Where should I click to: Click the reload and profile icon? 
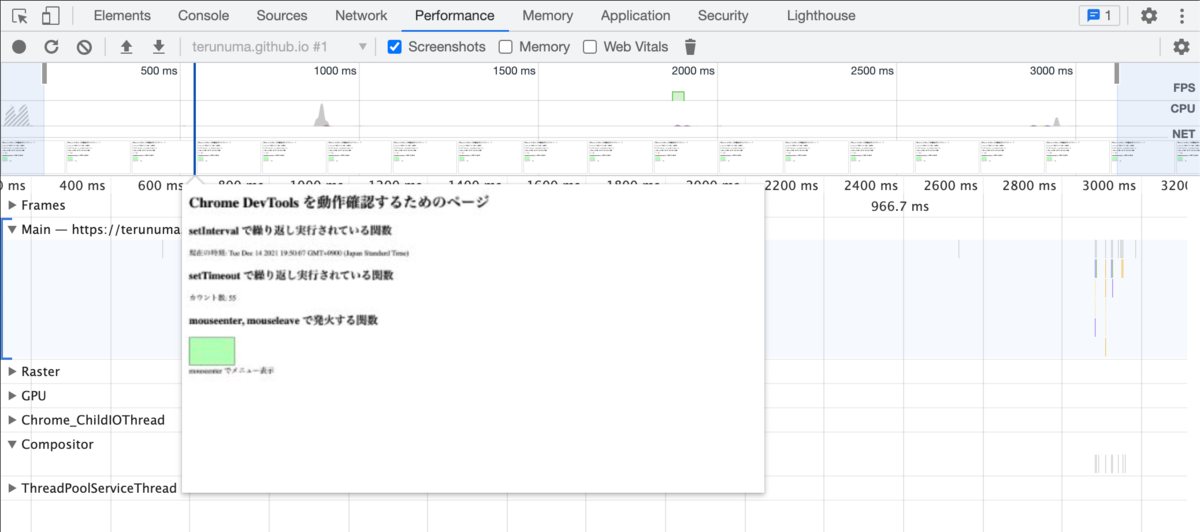pyautogui.click(x=52, y=47)
